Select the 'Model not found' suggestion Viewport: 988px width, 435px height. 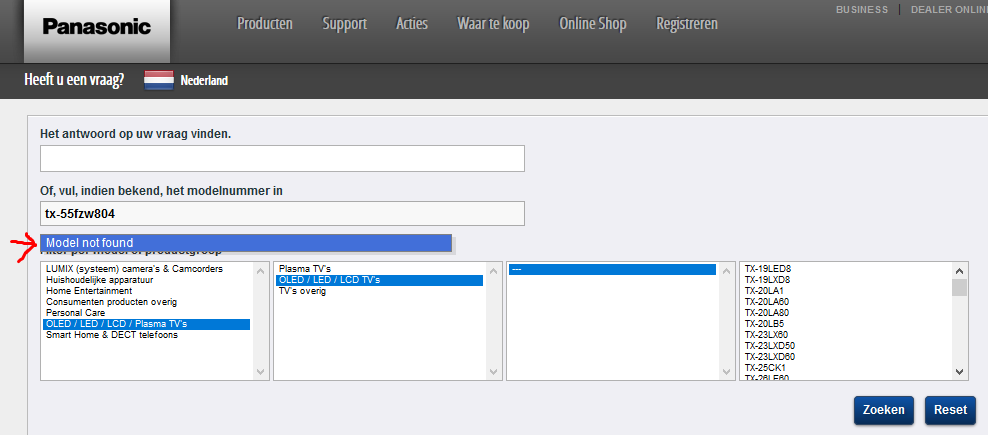click(246, 243)
